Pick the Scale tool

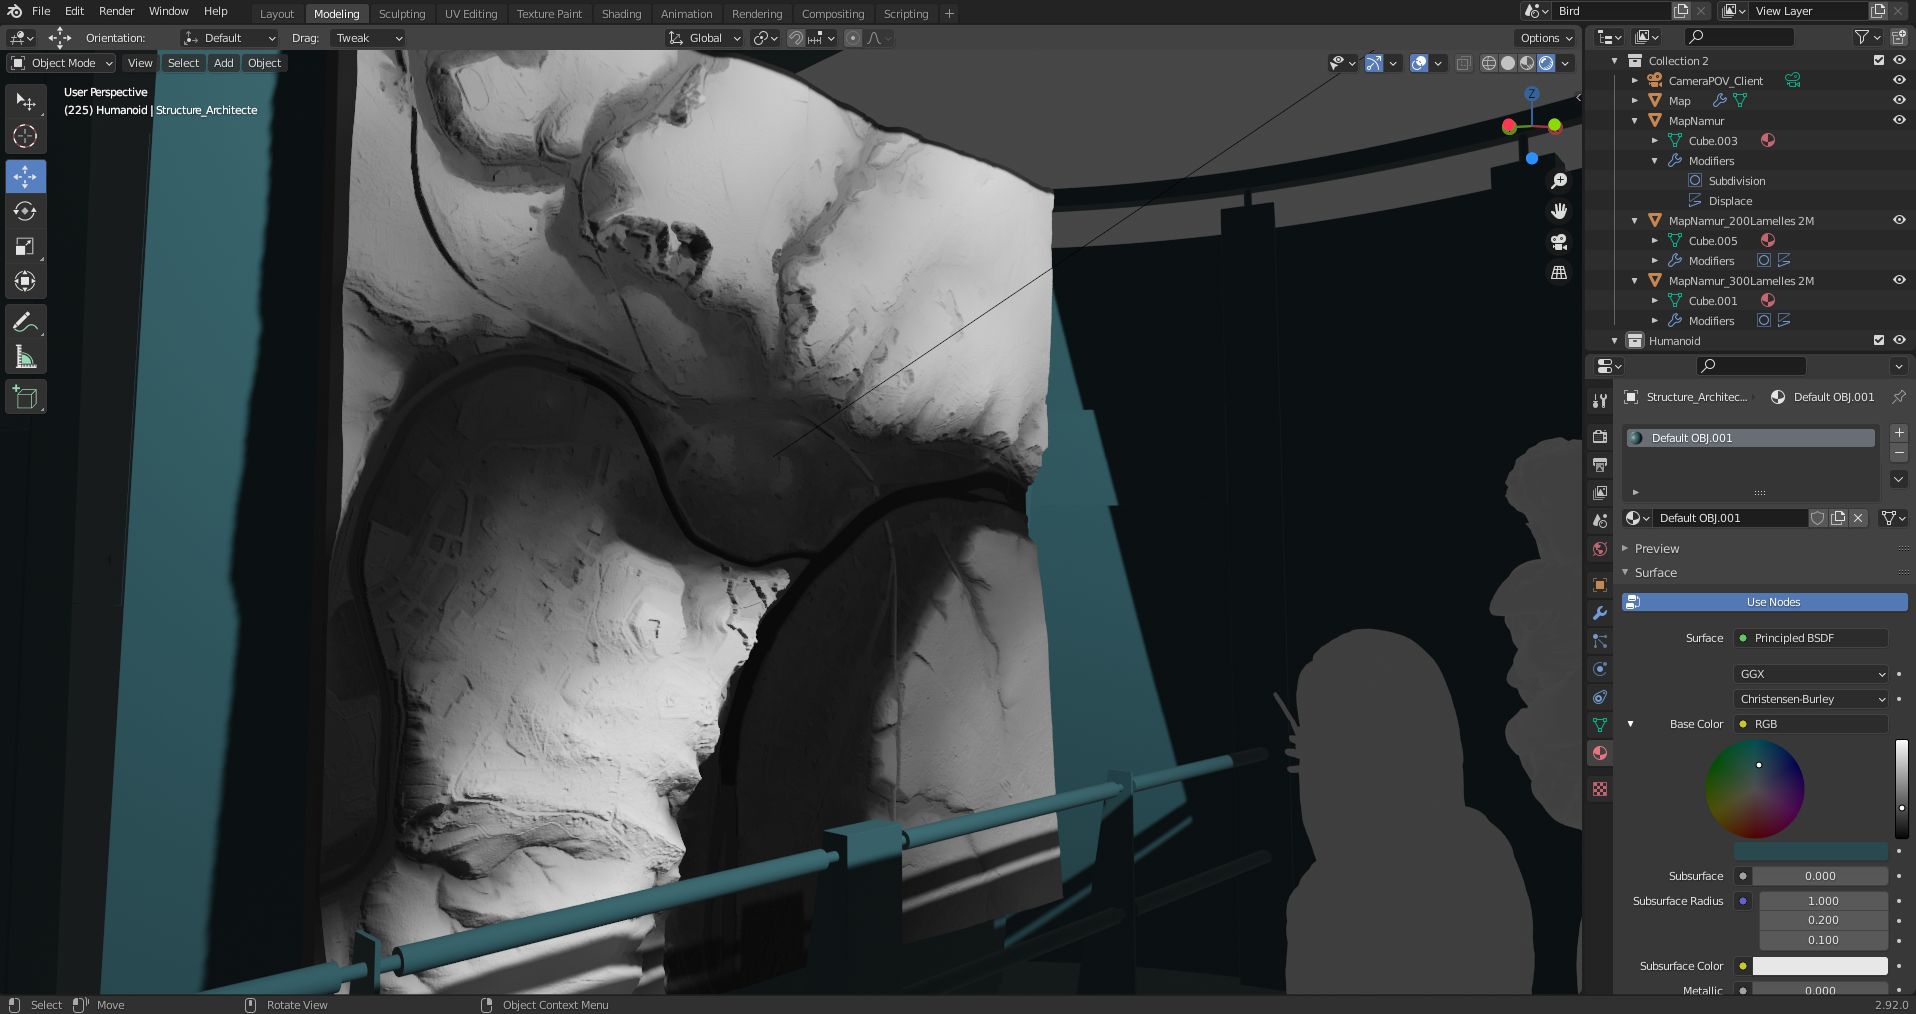(x=25, y=246)
